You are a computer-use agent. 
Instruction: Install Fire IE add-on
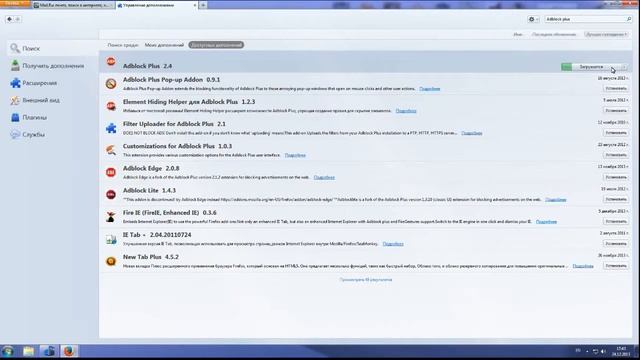(x=616, y=221)
